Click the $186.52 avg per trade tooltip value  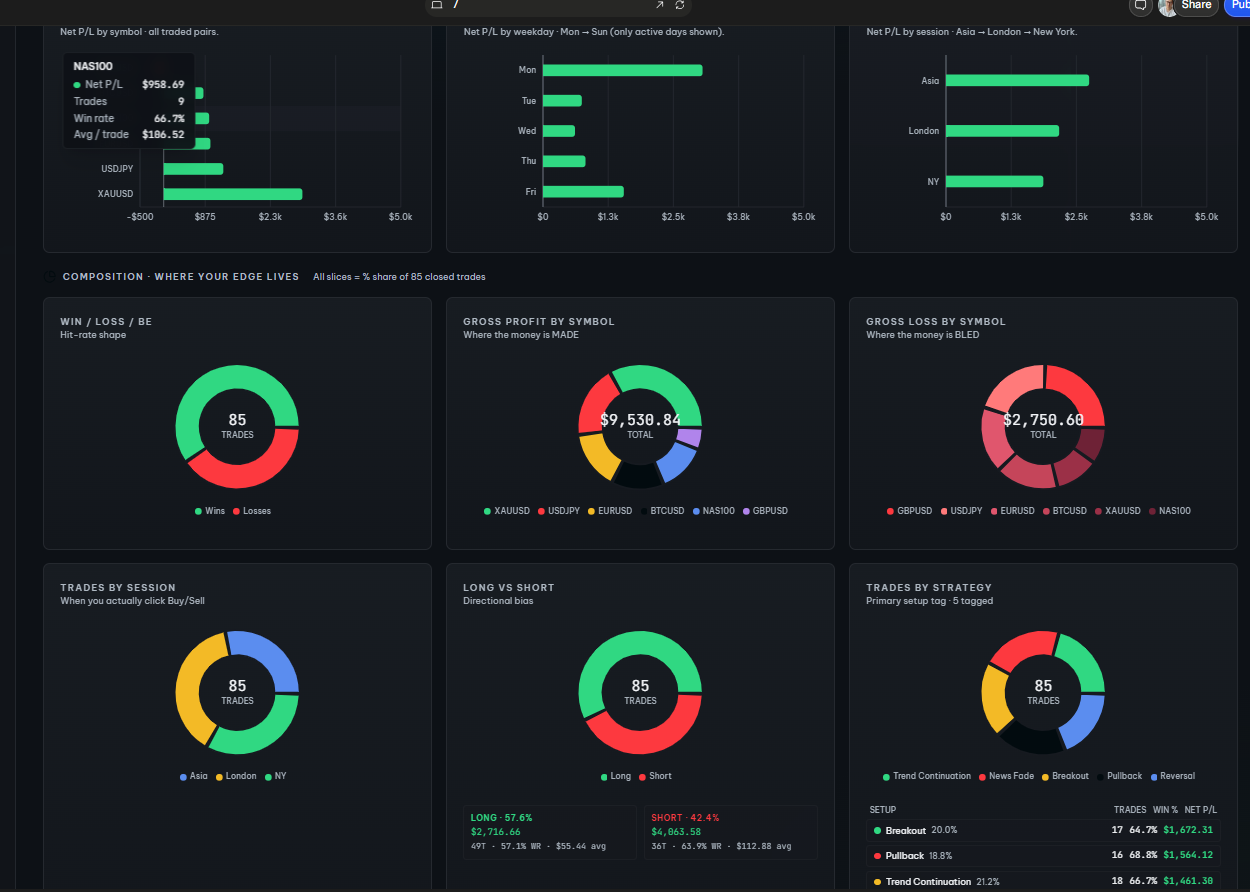tap(163, 134)
